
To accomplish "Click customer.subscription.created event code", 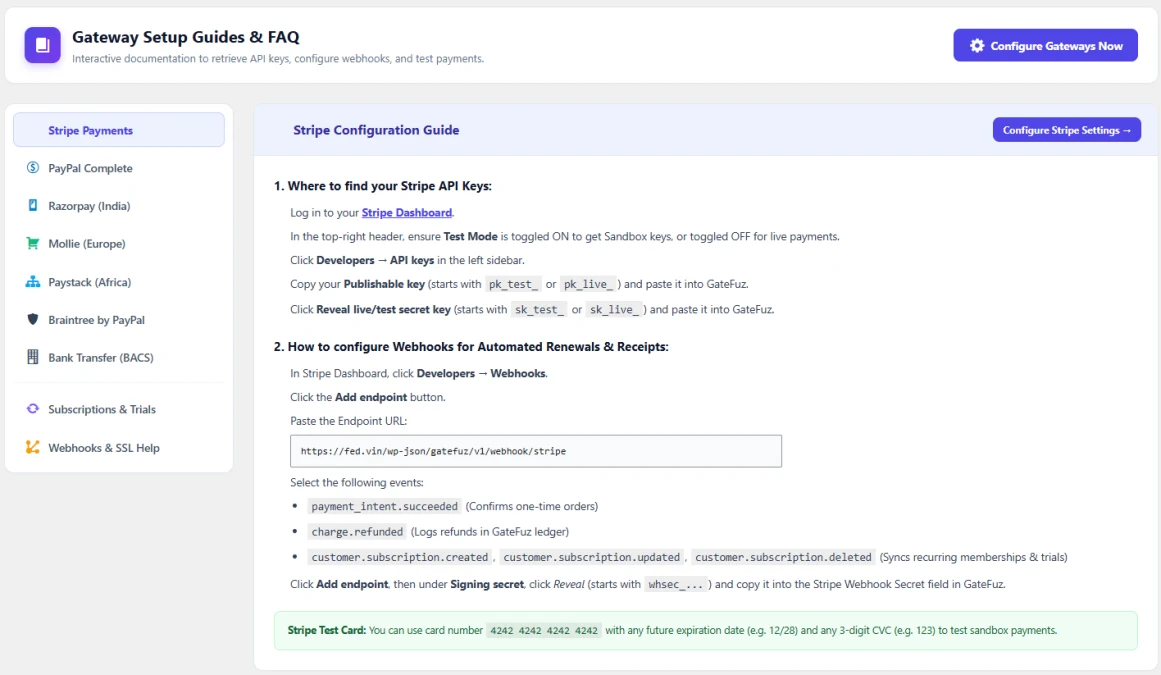I will pos(400,557).
